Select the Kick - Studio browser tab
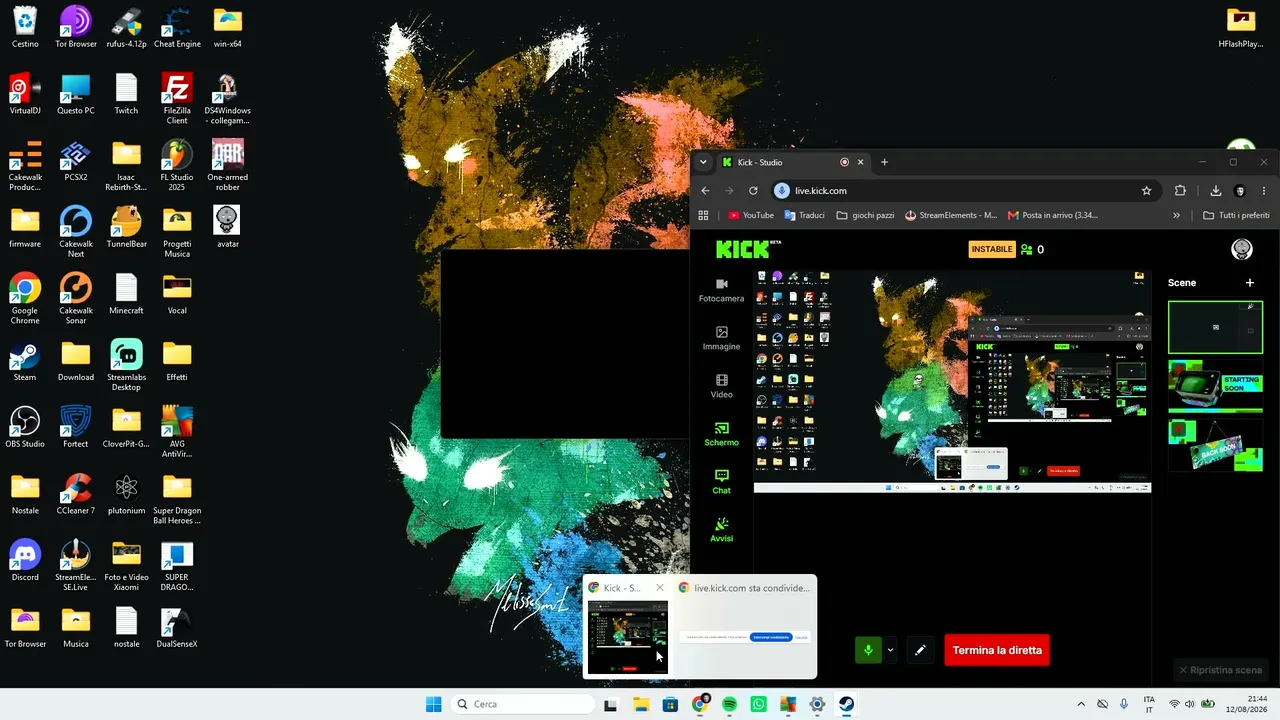This screenshot has width=1280, height=720. [793, 162]
